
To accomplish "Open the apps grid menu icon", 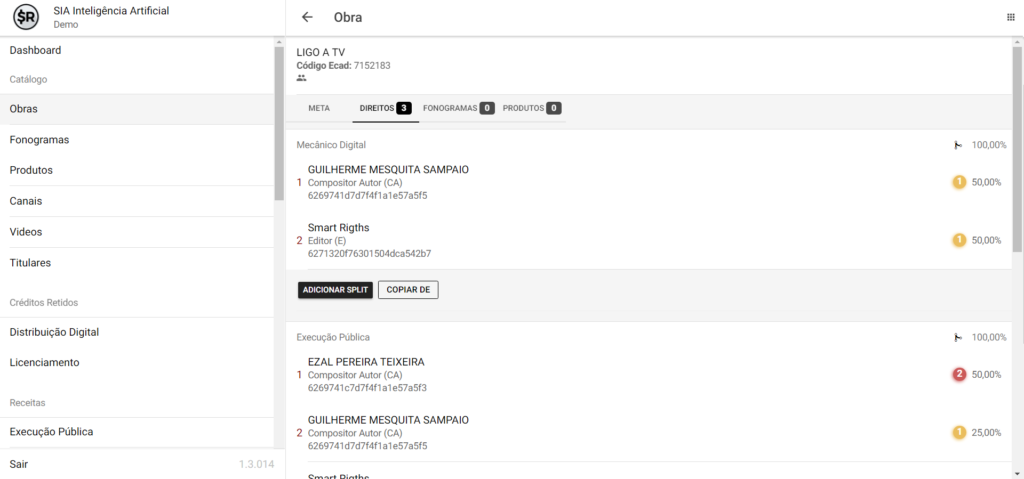I will point(1010,17).
